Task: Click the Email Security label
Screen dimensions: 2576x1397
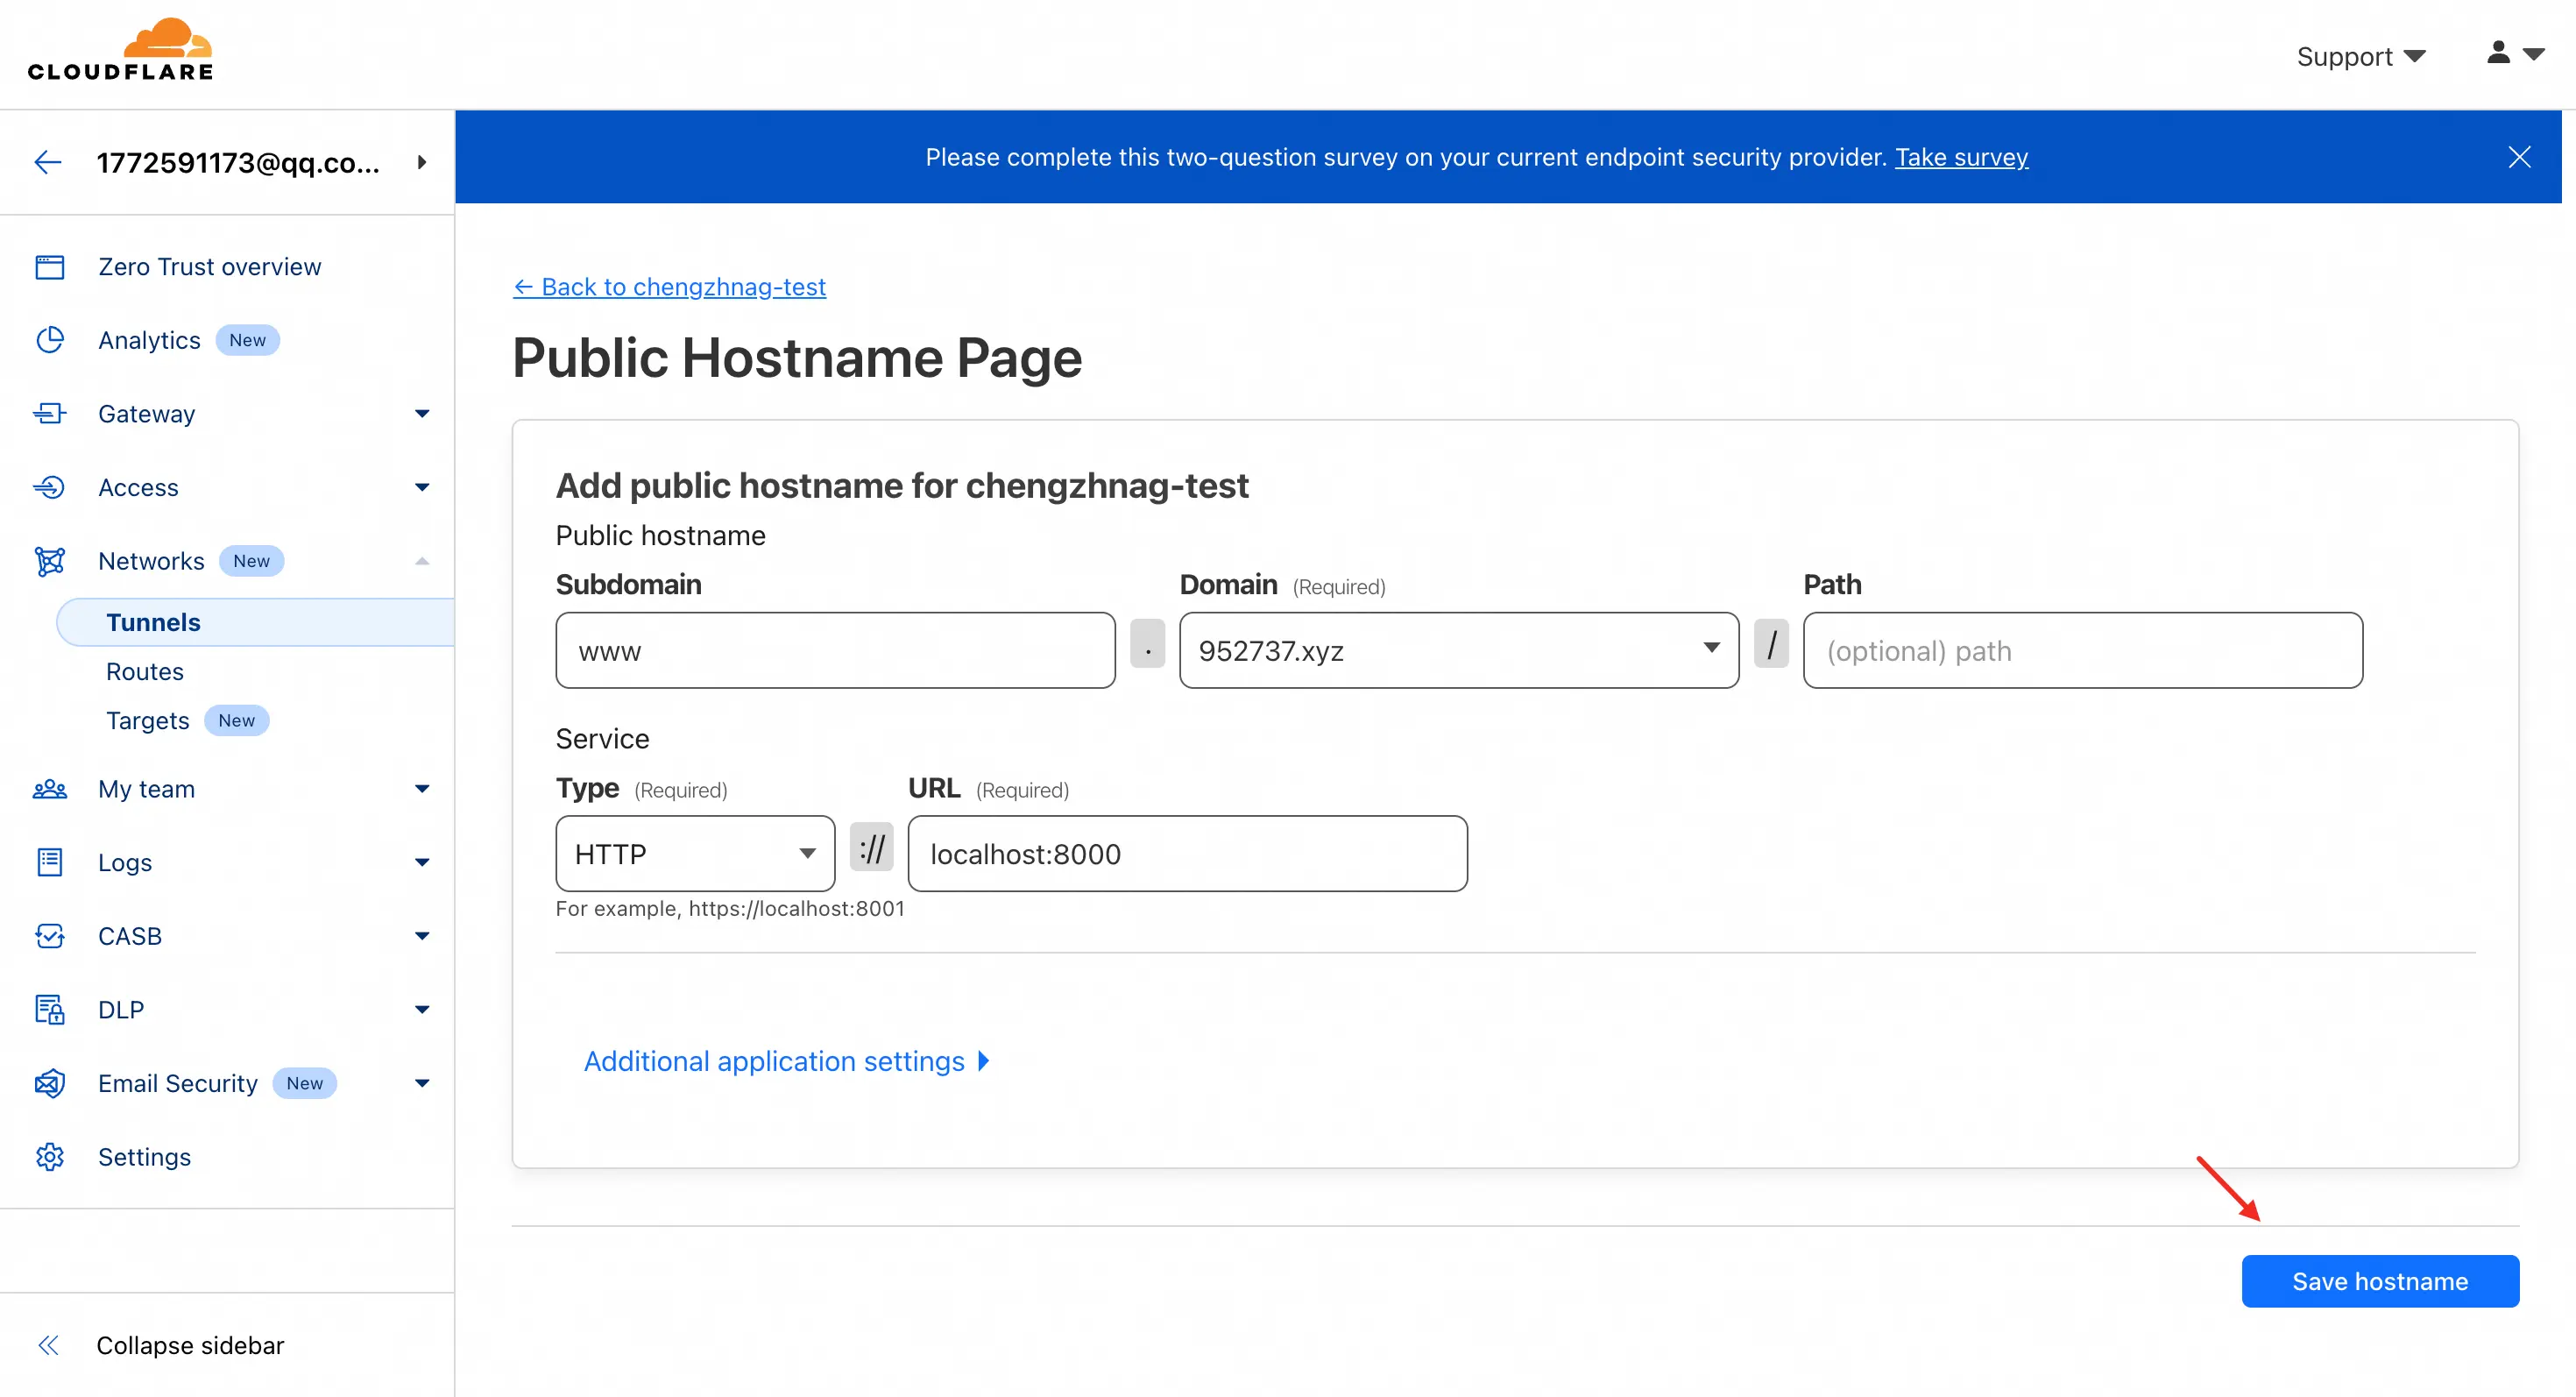Action: click(x=178, y=1083)
